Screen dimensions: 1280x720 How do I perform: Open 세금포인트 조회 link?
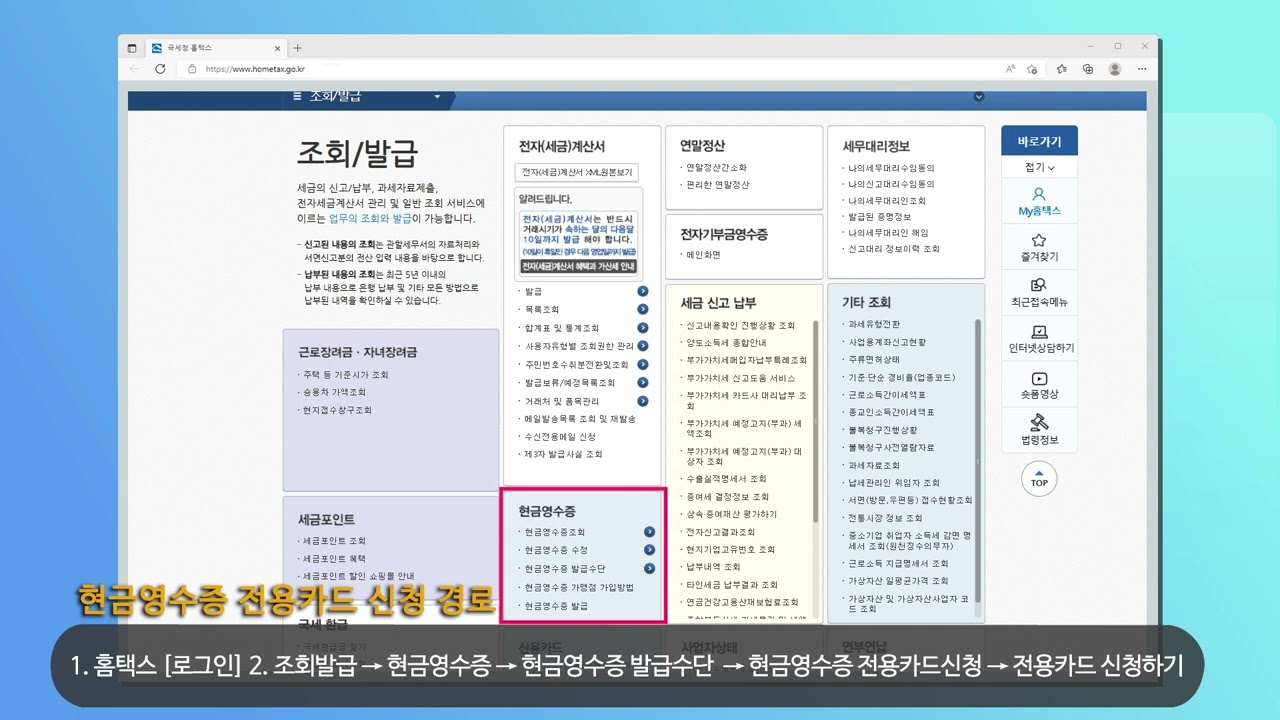point(334,541)
